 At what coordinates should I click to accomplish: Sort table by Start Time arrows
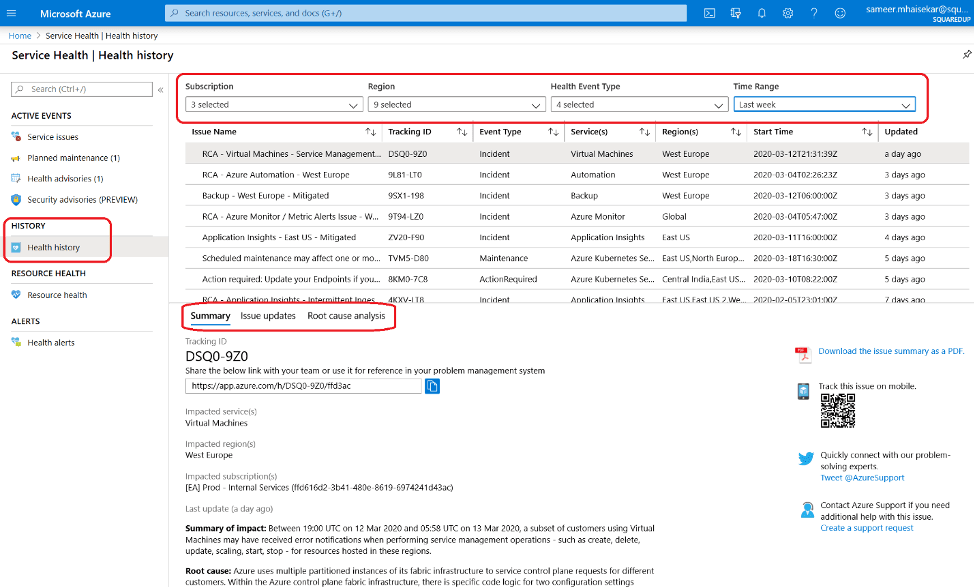tap(867, 132)
